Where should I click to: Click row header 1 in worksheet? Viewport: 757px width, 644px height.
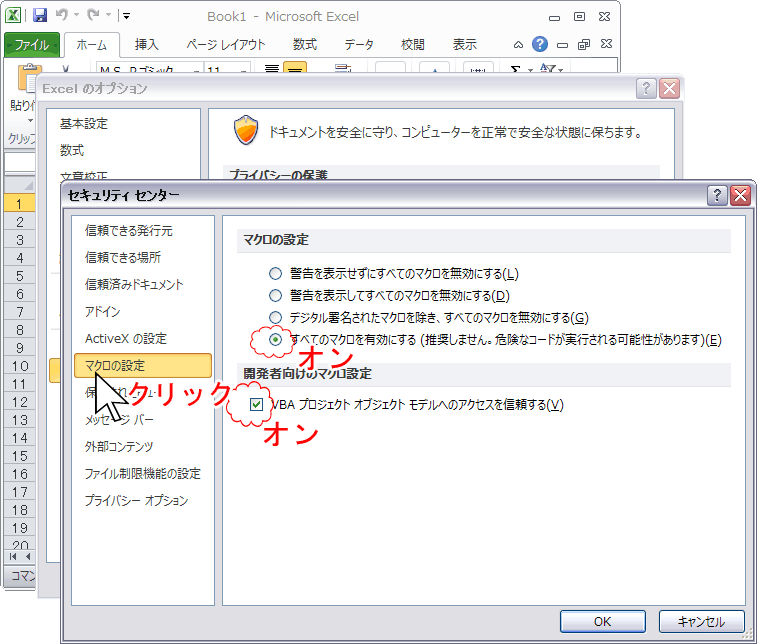(x=19, y=204)
